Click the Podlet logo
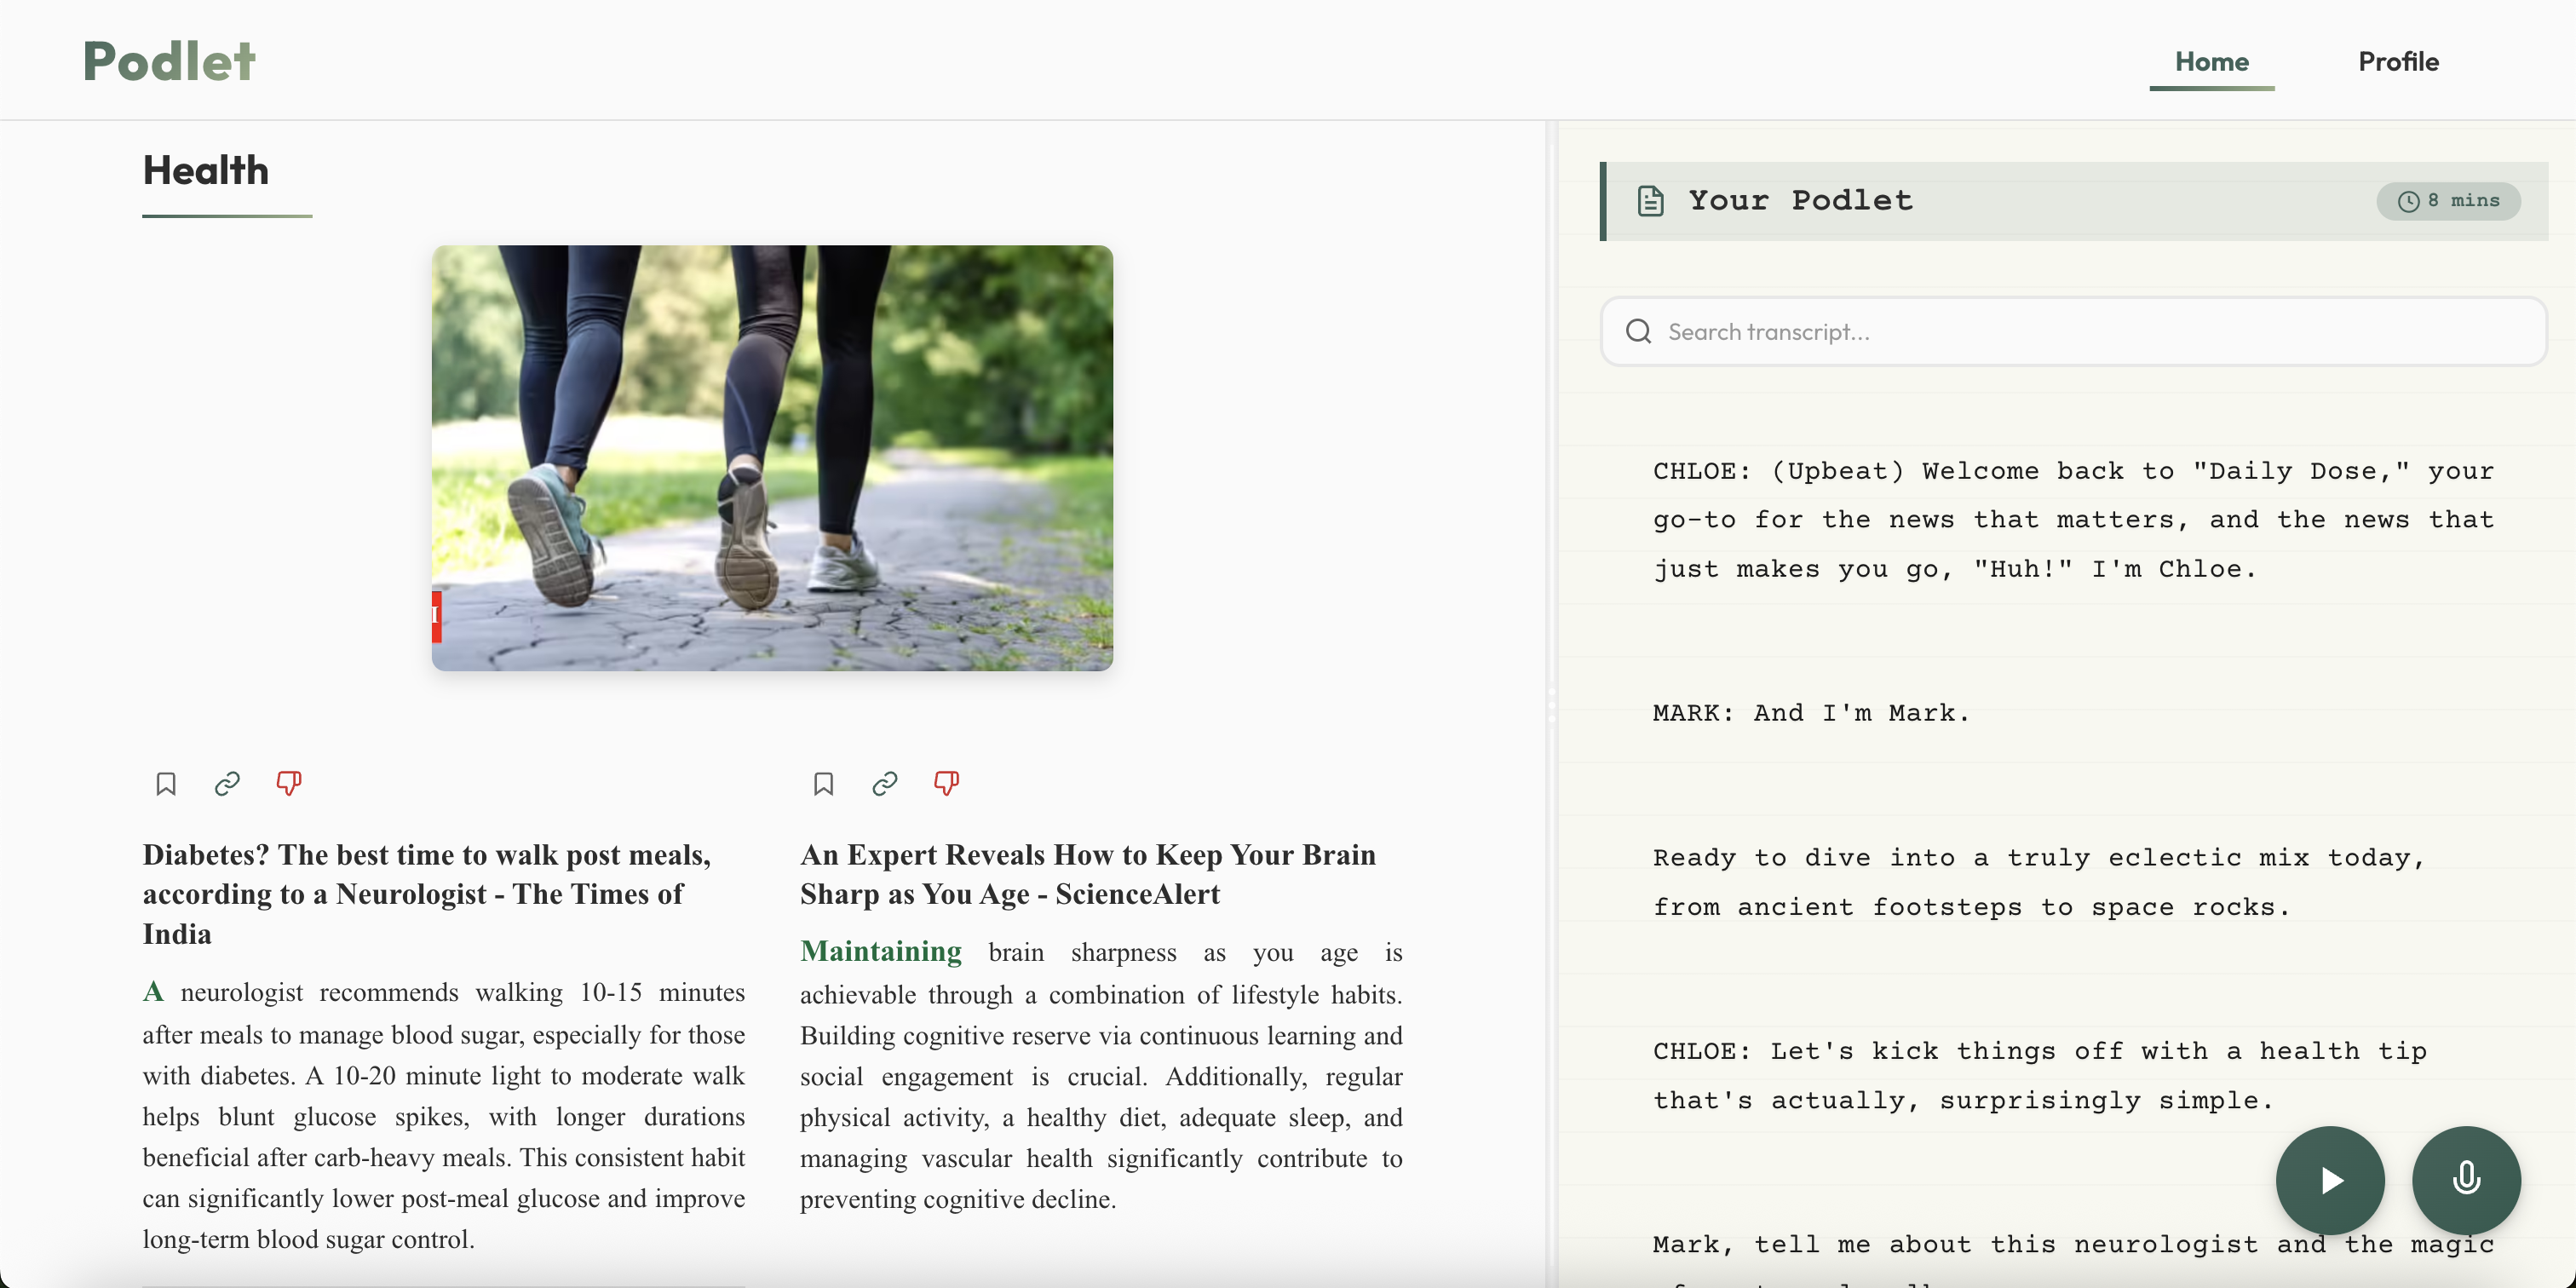The width and height of the screenshot is (2576, 1288). (x=169, y=61)
